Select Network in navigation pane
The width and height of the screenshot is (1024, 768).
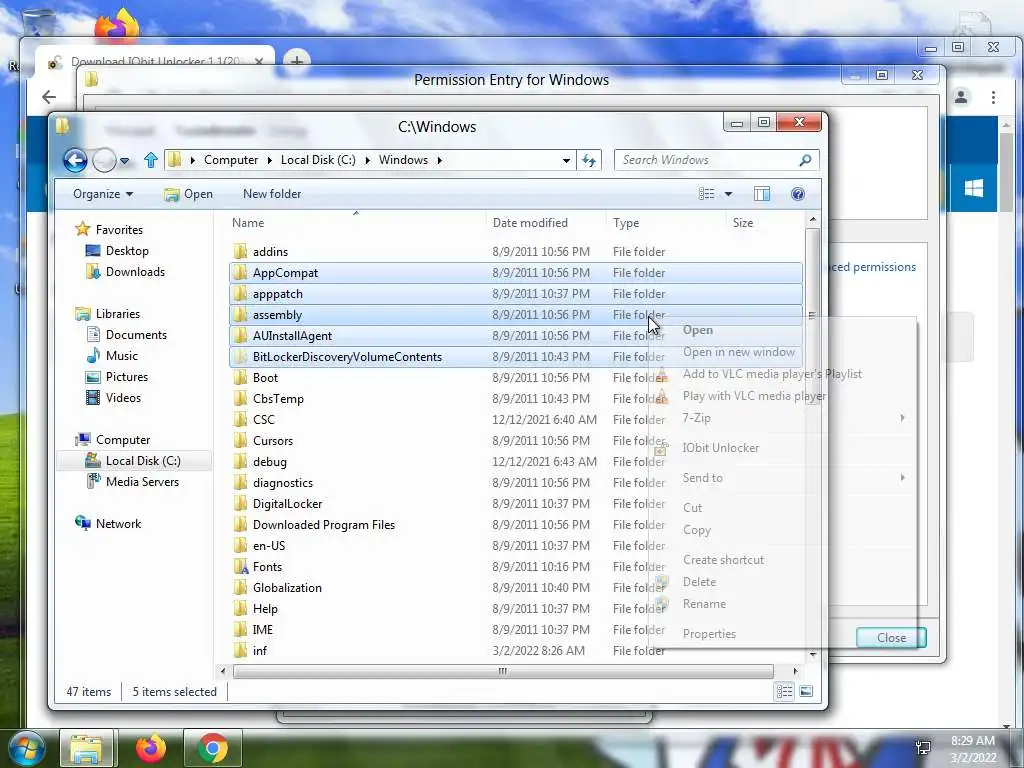tap(118, 524)
